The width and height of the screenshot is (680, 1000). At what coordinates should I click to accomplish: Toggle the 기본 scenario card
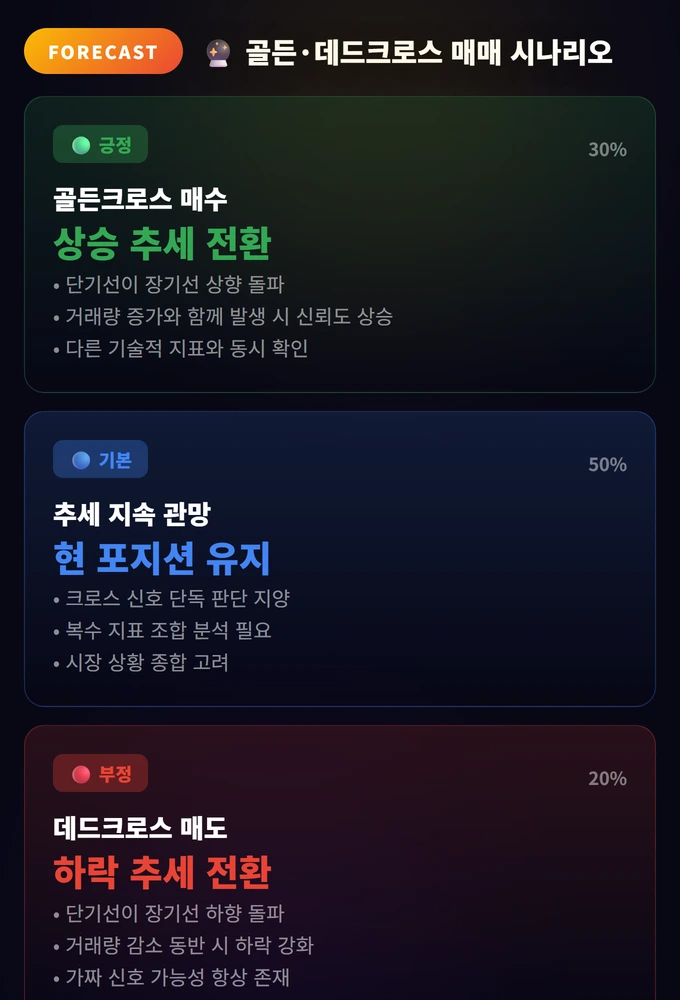coord(340,560)
